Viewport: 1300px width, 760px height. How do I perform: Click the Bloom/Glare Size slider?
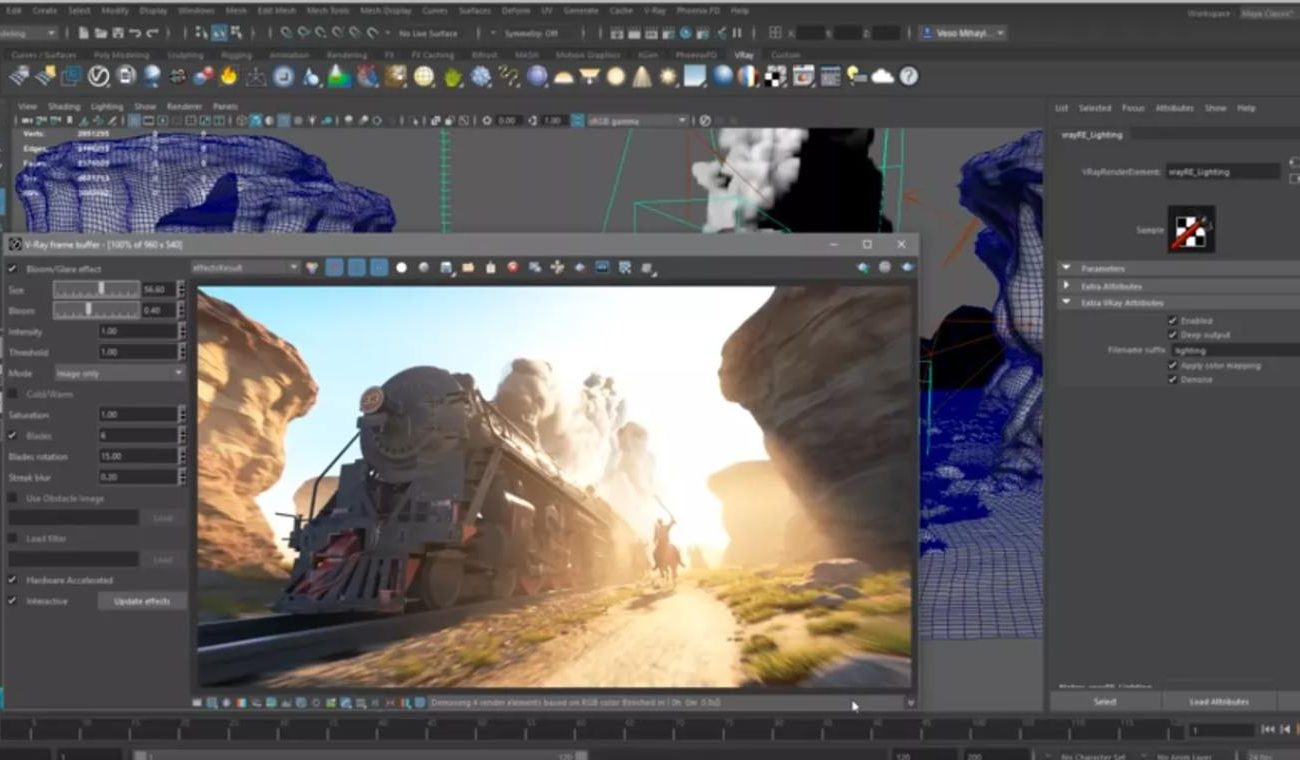(x=101, y=289)
